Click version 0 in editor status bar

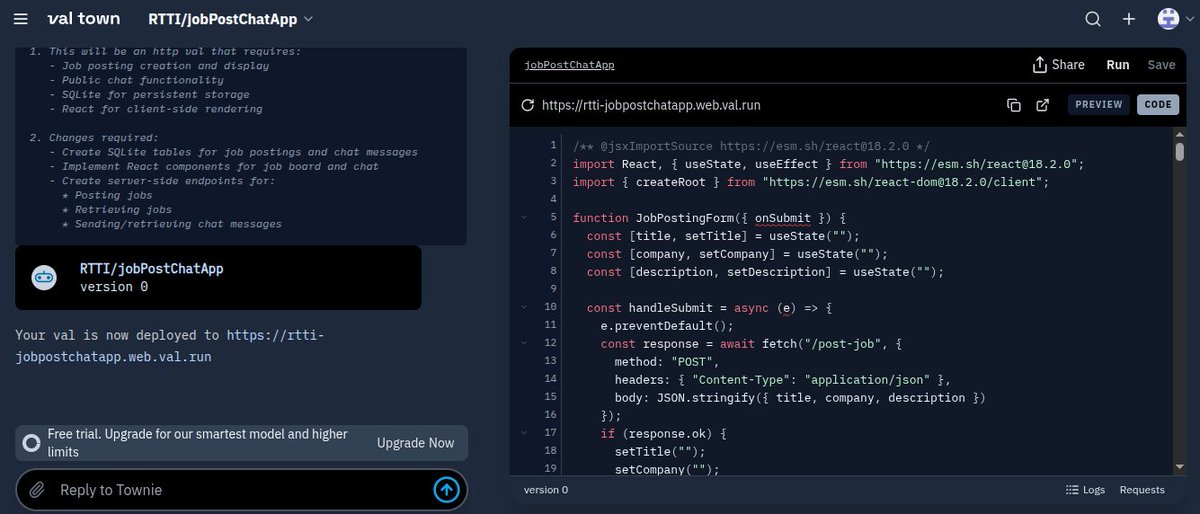click(x=546, y=490)
